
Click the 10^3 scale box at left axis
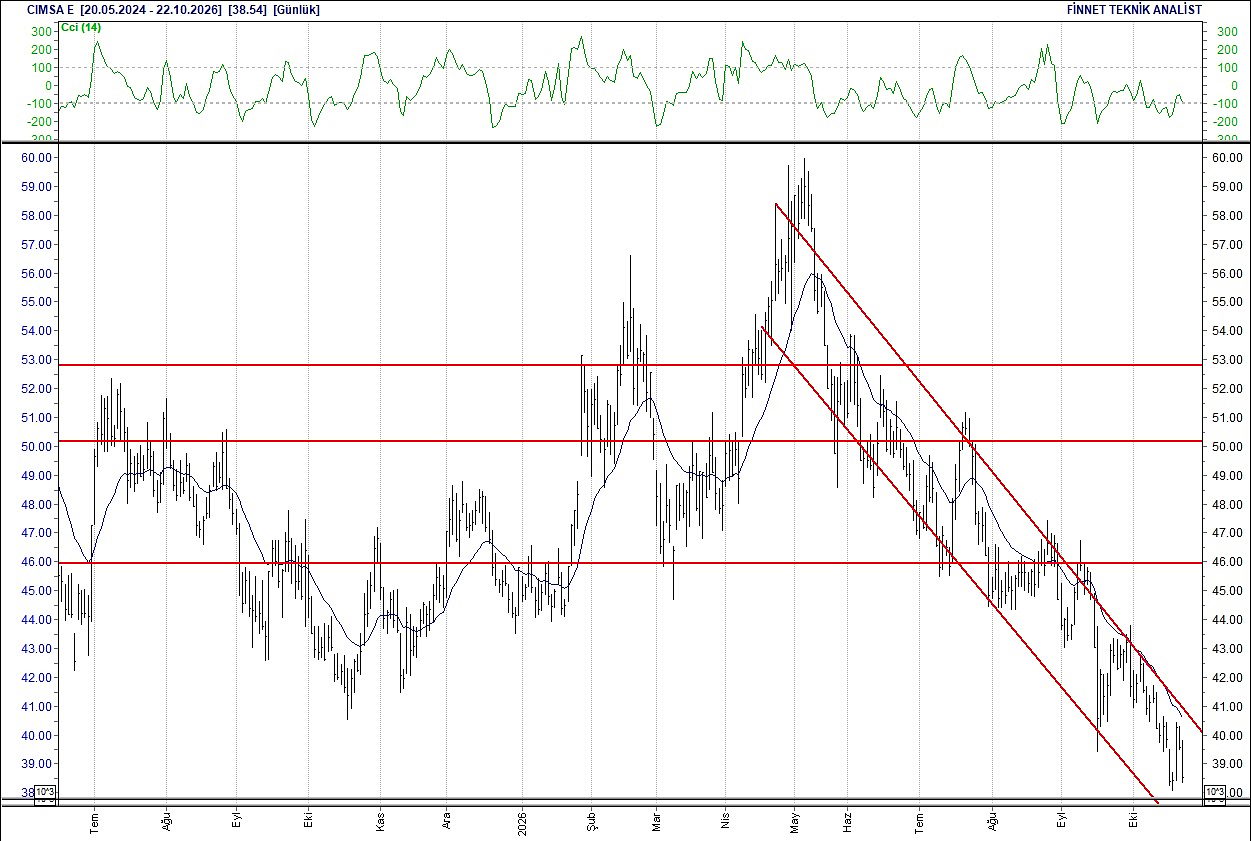(46, 793)
